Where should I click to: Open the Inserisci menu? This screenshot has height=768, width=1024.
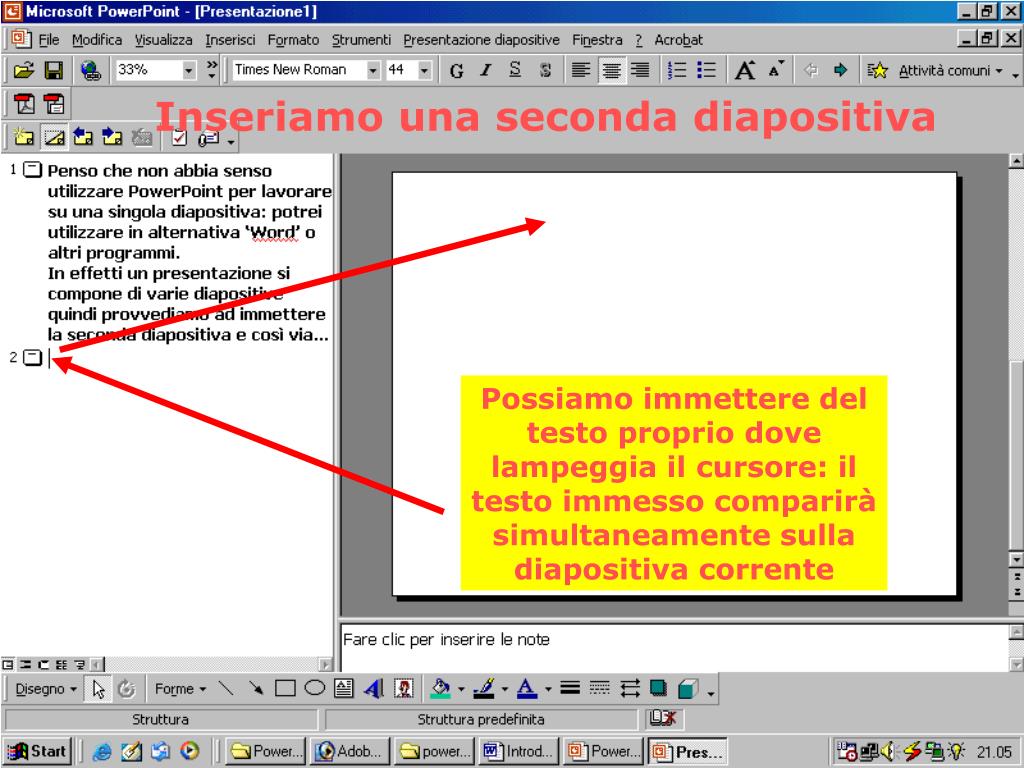(x=230, y=40)
